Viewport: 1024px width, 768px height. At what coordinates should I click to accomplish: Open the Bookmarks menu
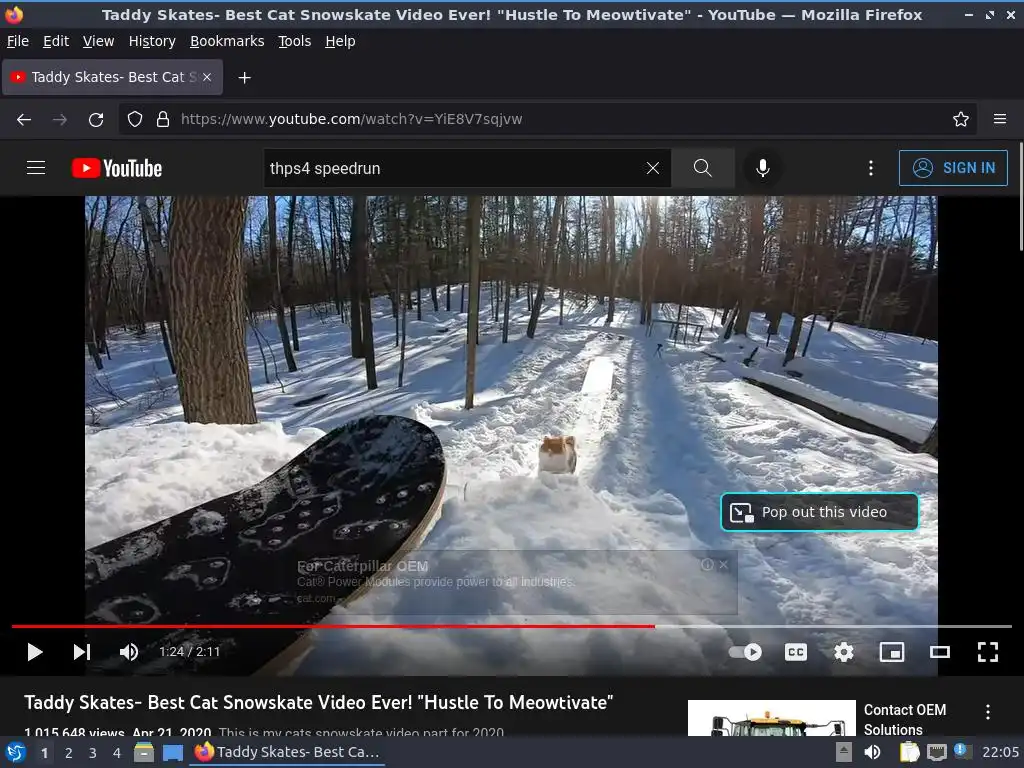[x=227, y=41]
